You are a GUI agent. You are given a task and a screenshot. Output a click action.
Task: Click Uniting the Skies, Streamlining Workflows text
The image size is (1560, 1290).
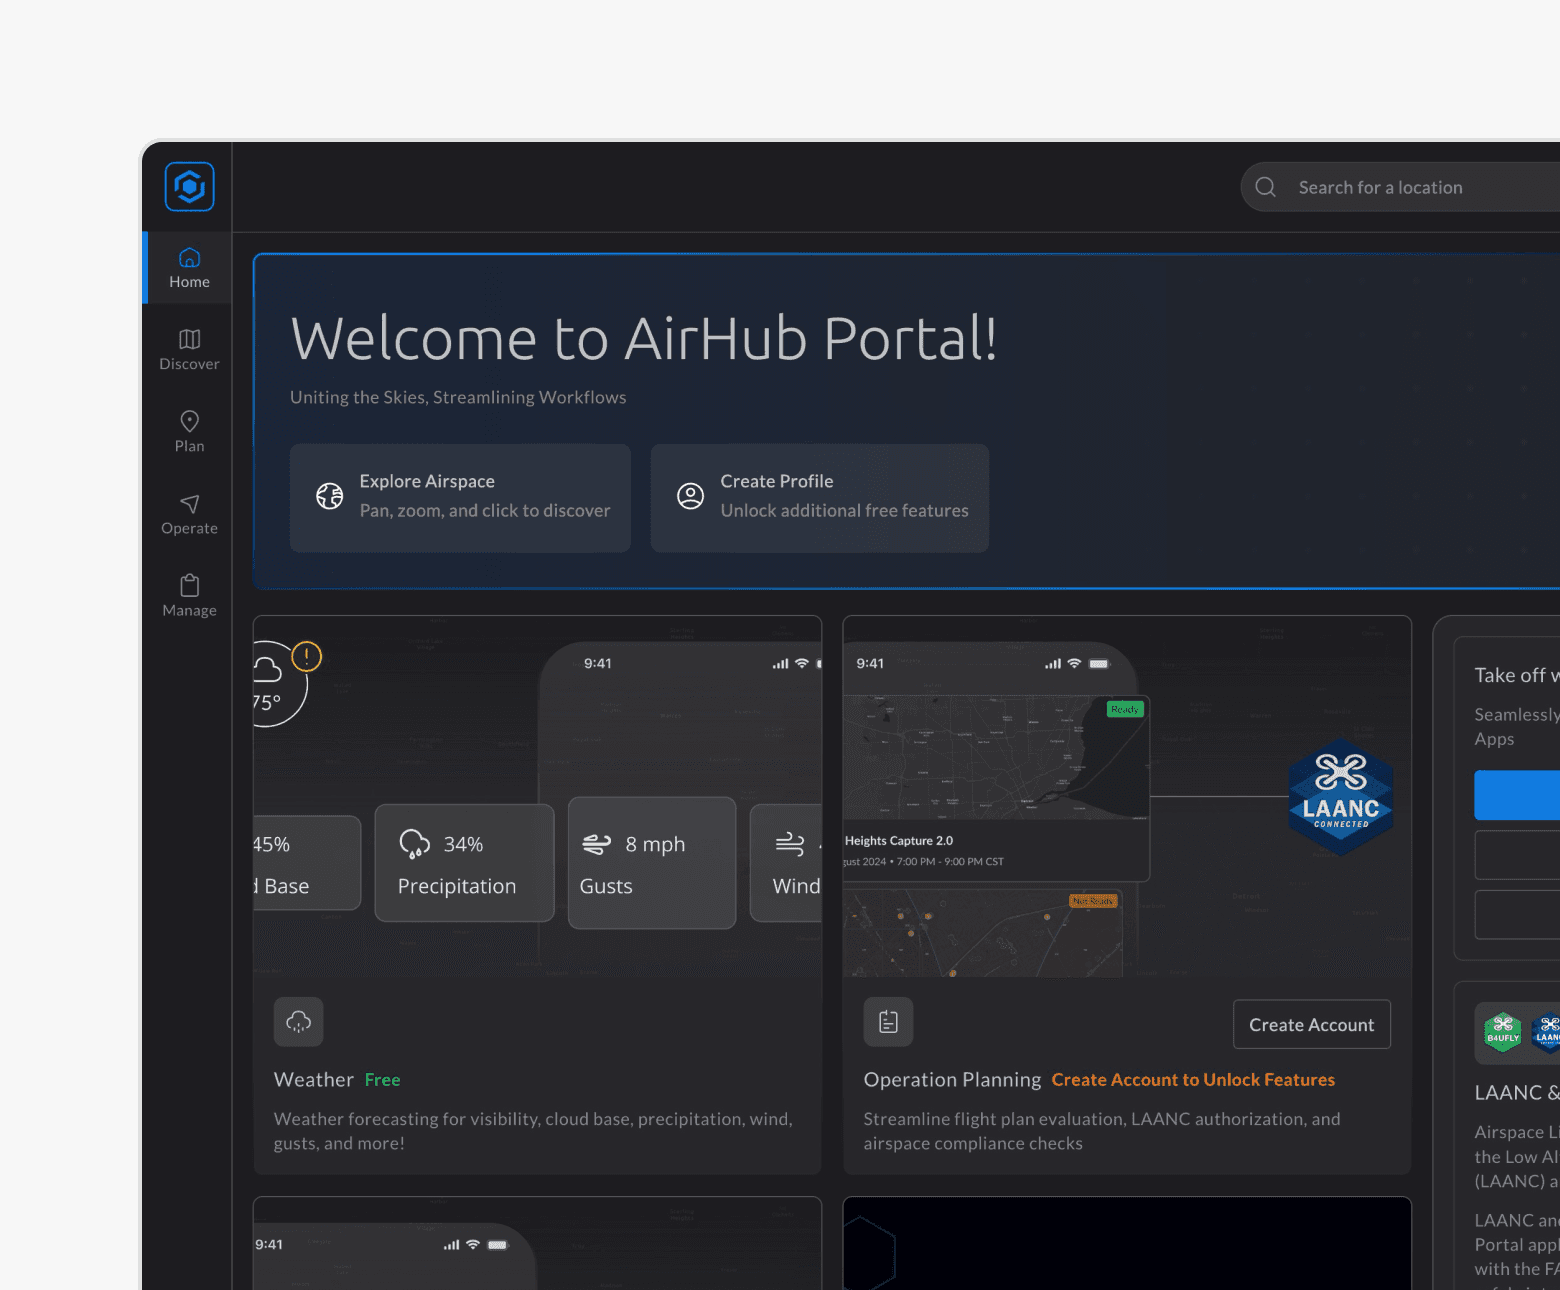coord(458,397)
